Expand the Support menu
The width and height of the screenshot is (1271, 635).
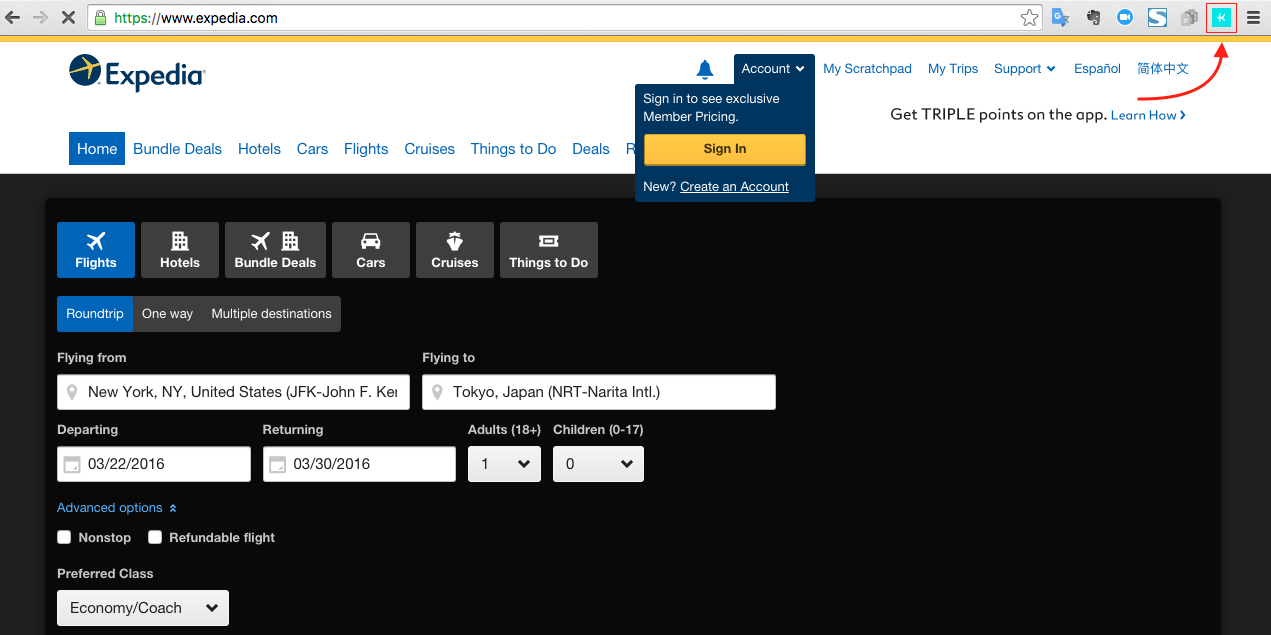coord(1025,69)
